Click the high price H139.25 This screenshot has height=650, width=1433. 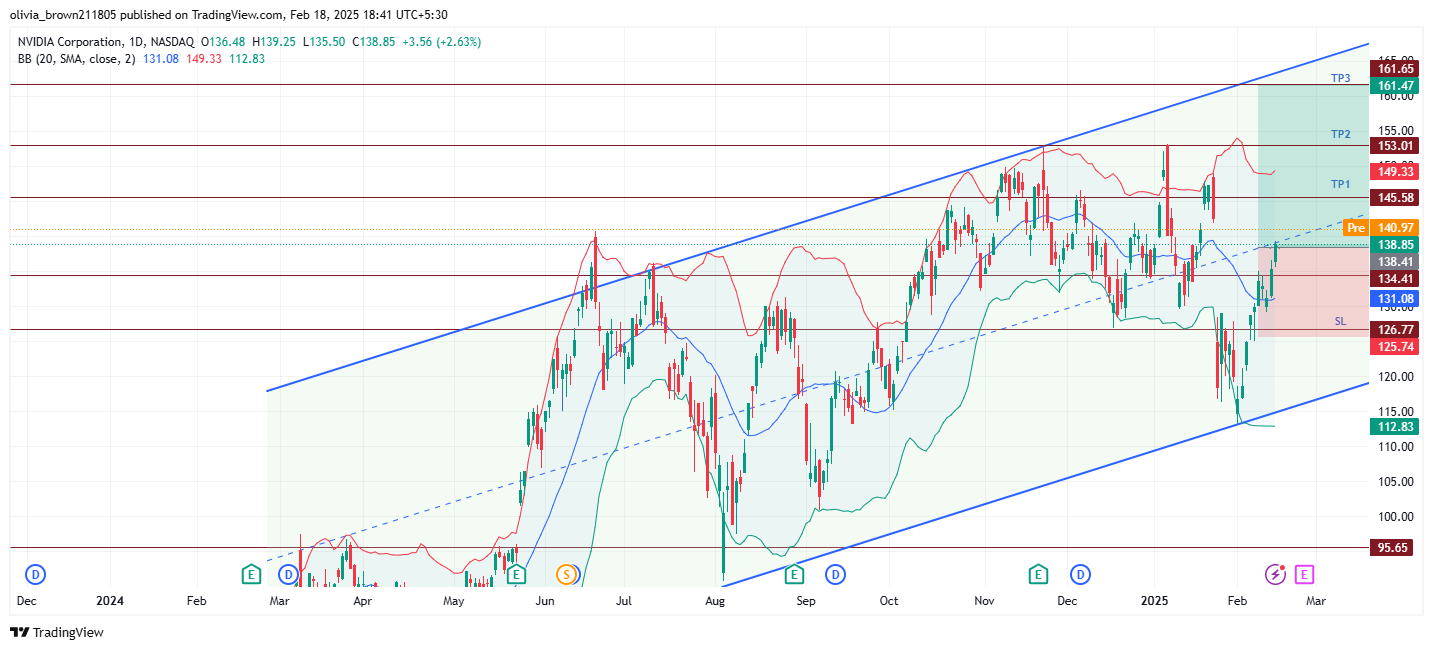274,42
